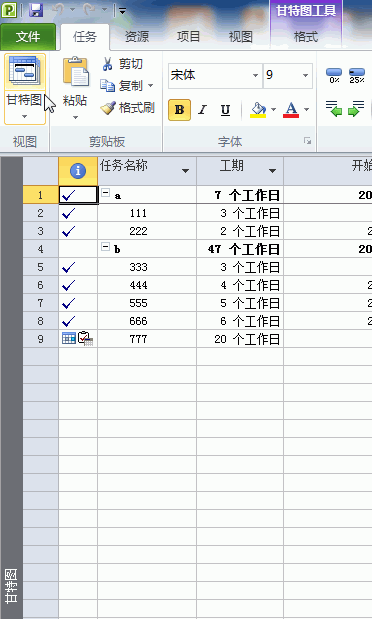The width and height of the screenshot is (372, 619).
Task: Toggle Bold formatting button
Action: 179,109
